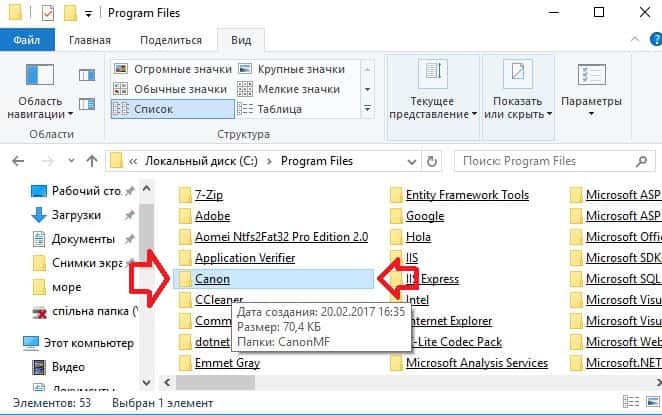Select the Список layout option
Image resolution: width=662 pixels, height=415 pixels.
tap(173, 109)
